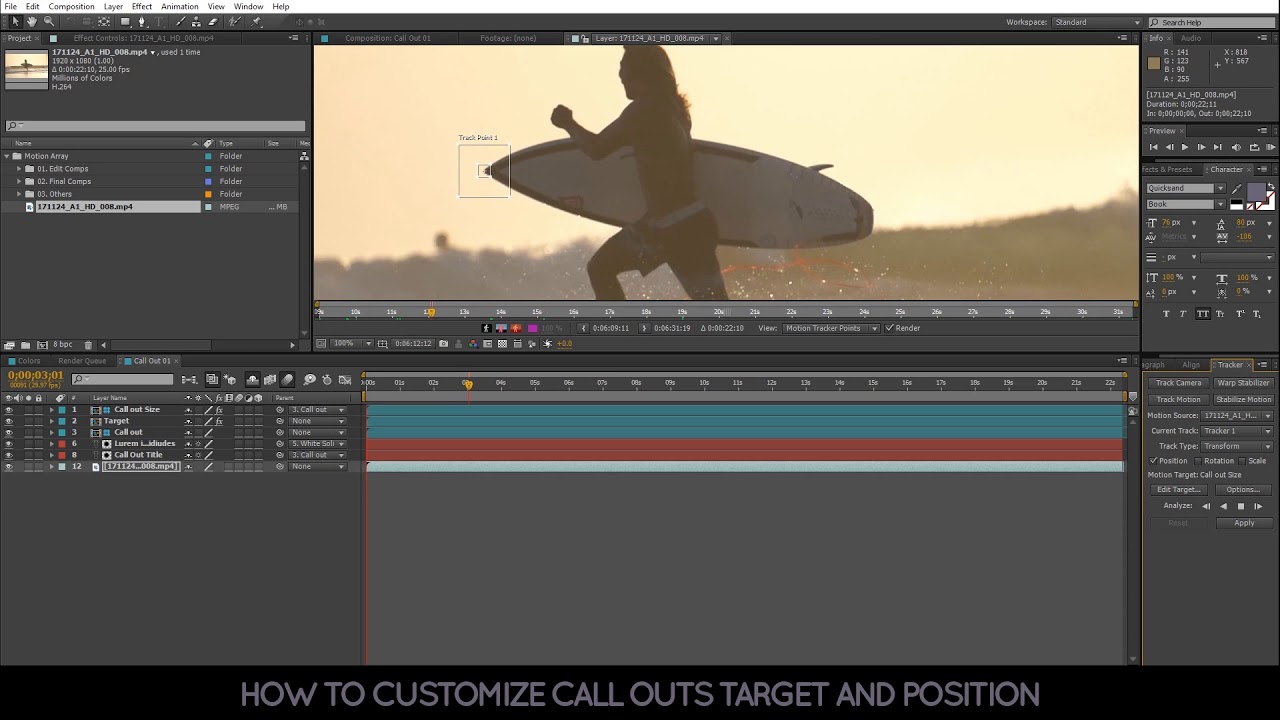Open the Current Track dropdown

1238,431
